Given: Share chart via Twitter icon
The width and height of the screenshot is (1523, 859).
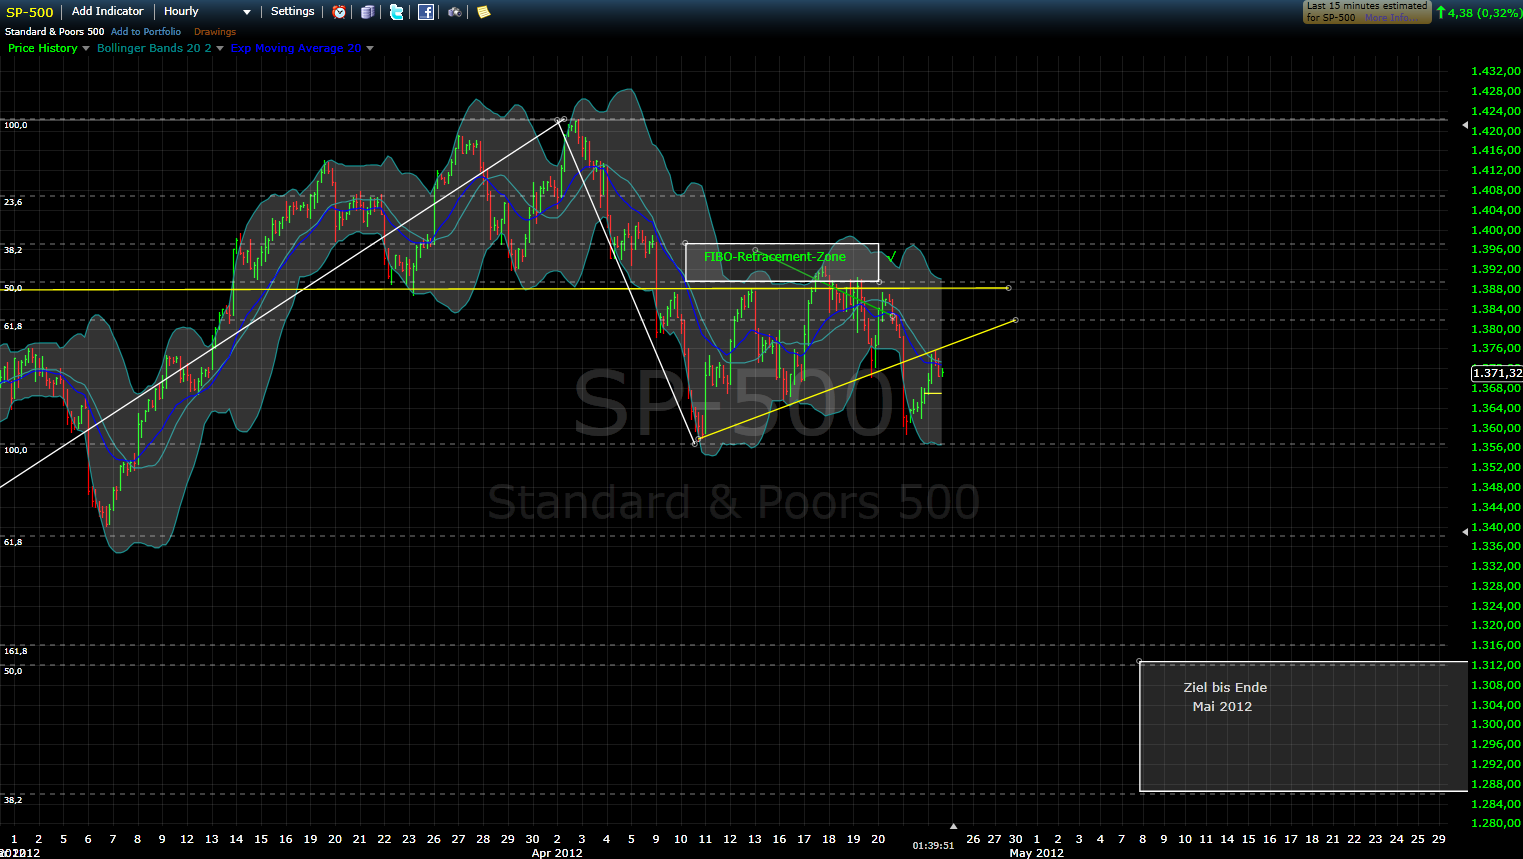Looking at the screenshot, I should [397, 12].
